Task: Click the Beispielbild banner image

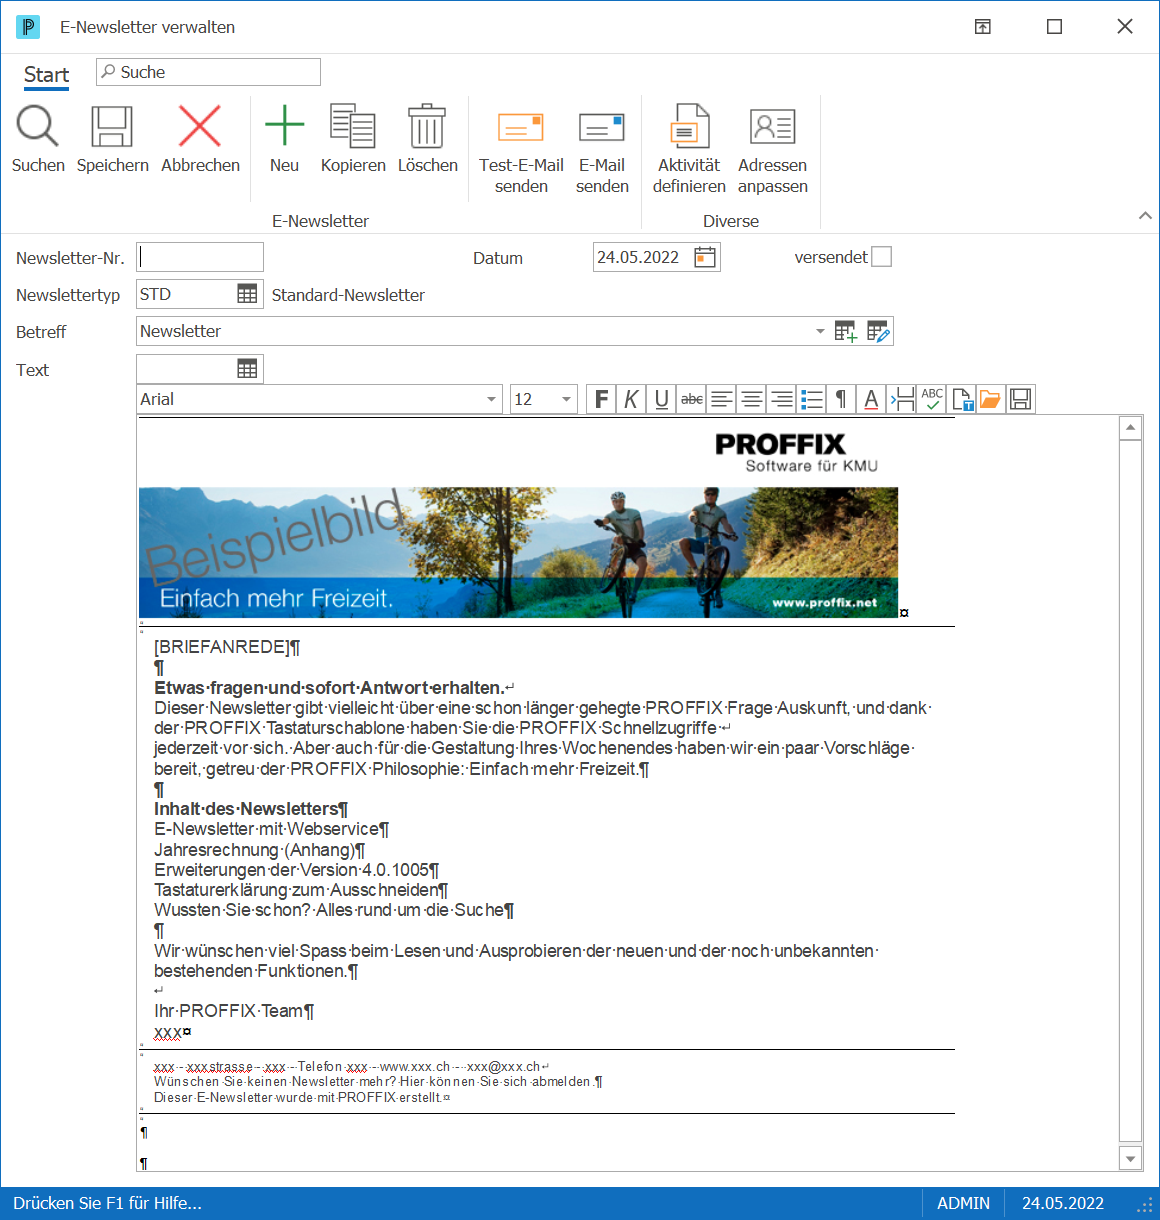Action: click(x=518, y=552)
